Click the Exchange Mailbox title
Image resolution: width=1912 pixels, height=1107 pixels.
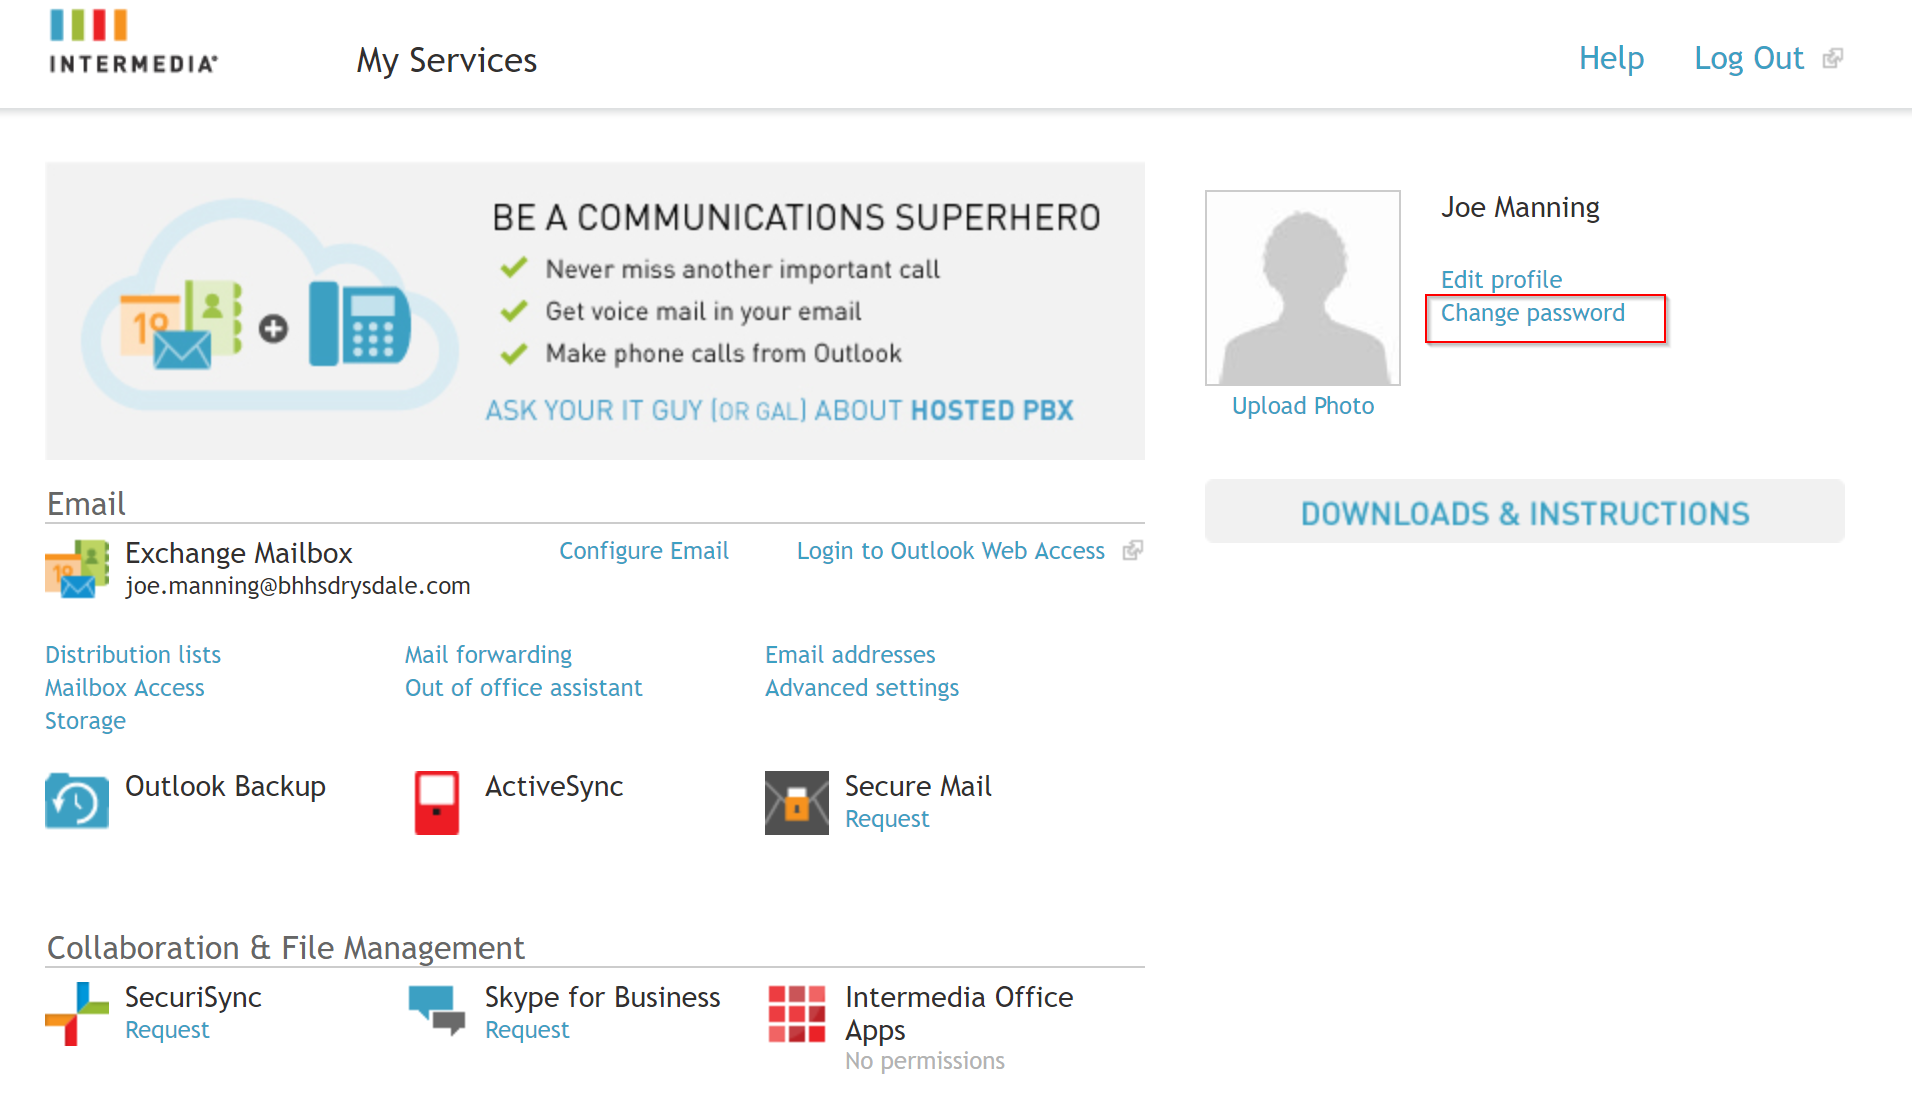click(239, 553)
